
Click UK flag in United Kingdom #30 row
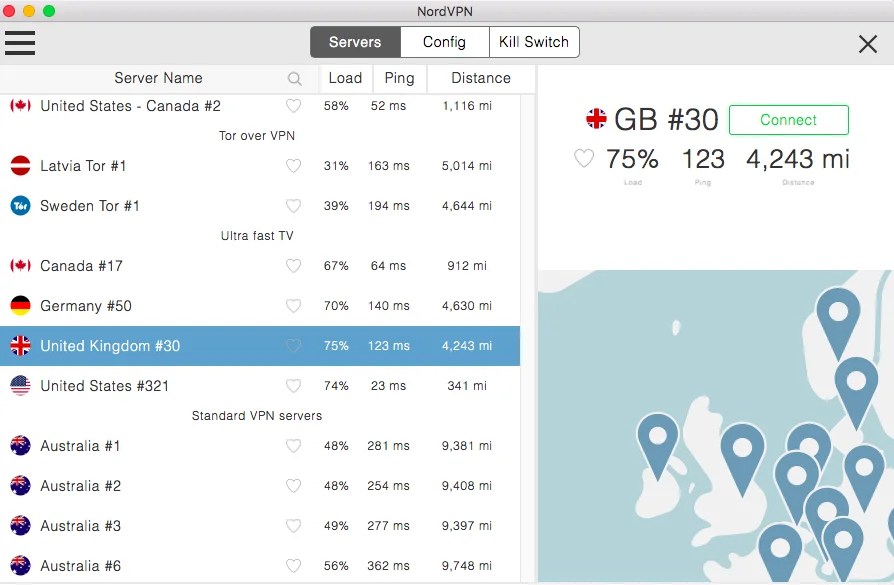(x=21, y=346)
